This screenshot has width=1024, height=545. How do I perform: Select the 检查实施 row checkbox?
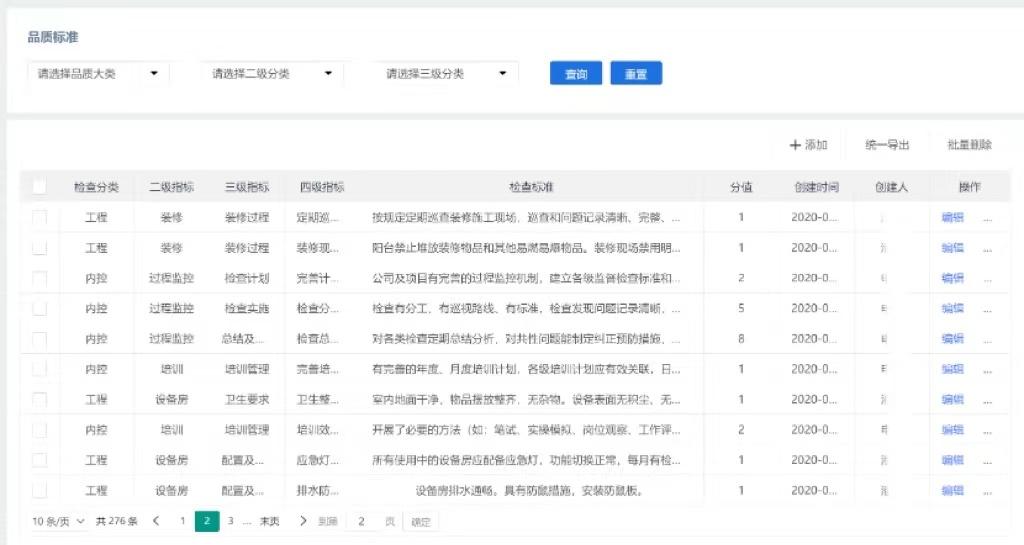click(39, 308)
